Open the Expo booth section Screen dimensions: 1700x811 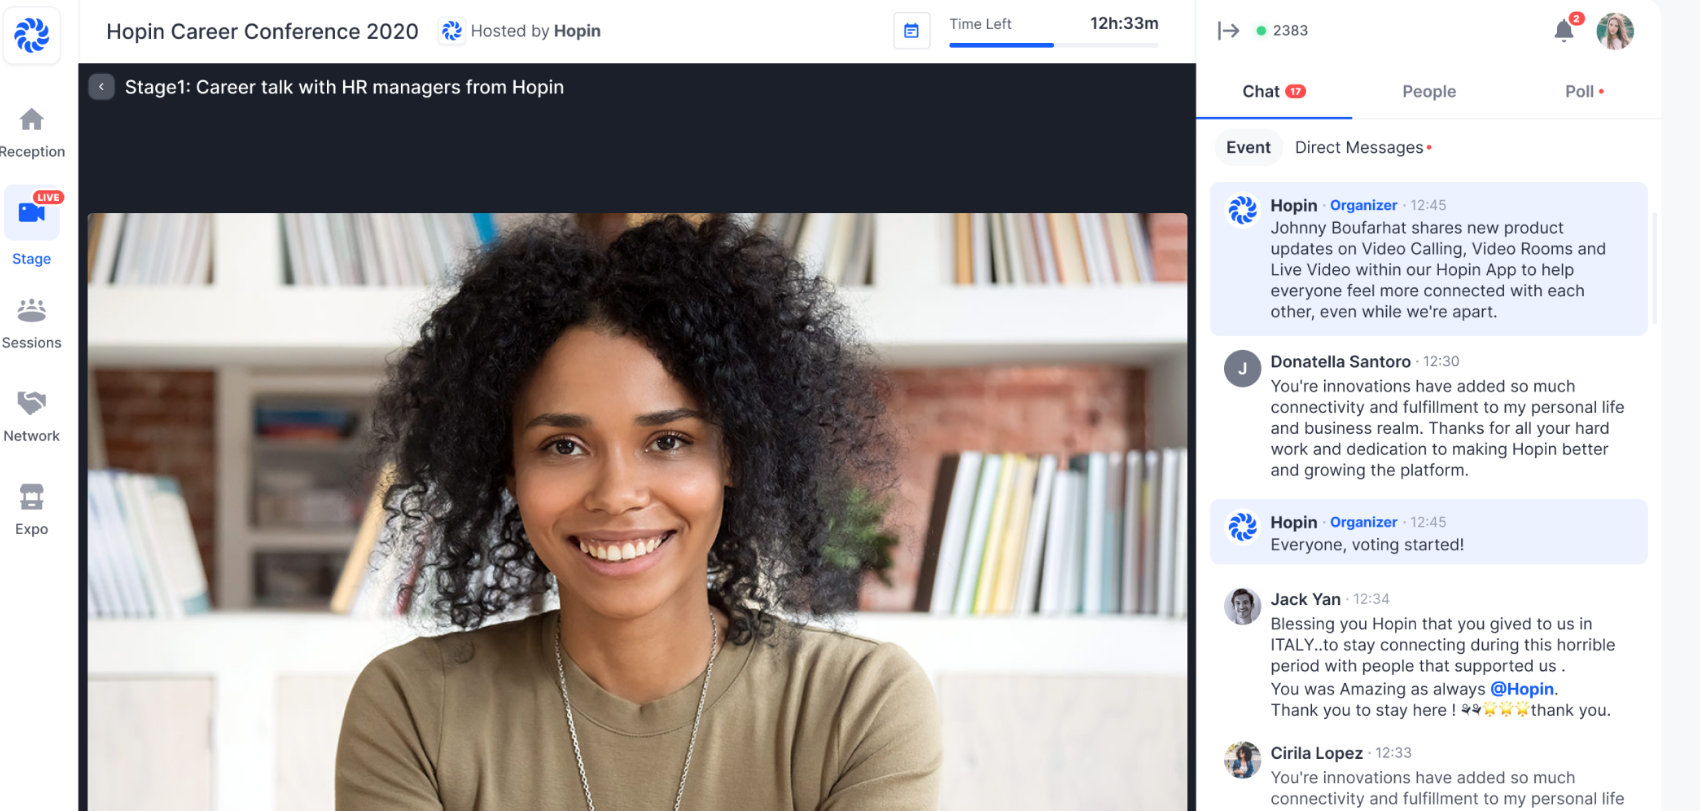click(x=32, y=509)
